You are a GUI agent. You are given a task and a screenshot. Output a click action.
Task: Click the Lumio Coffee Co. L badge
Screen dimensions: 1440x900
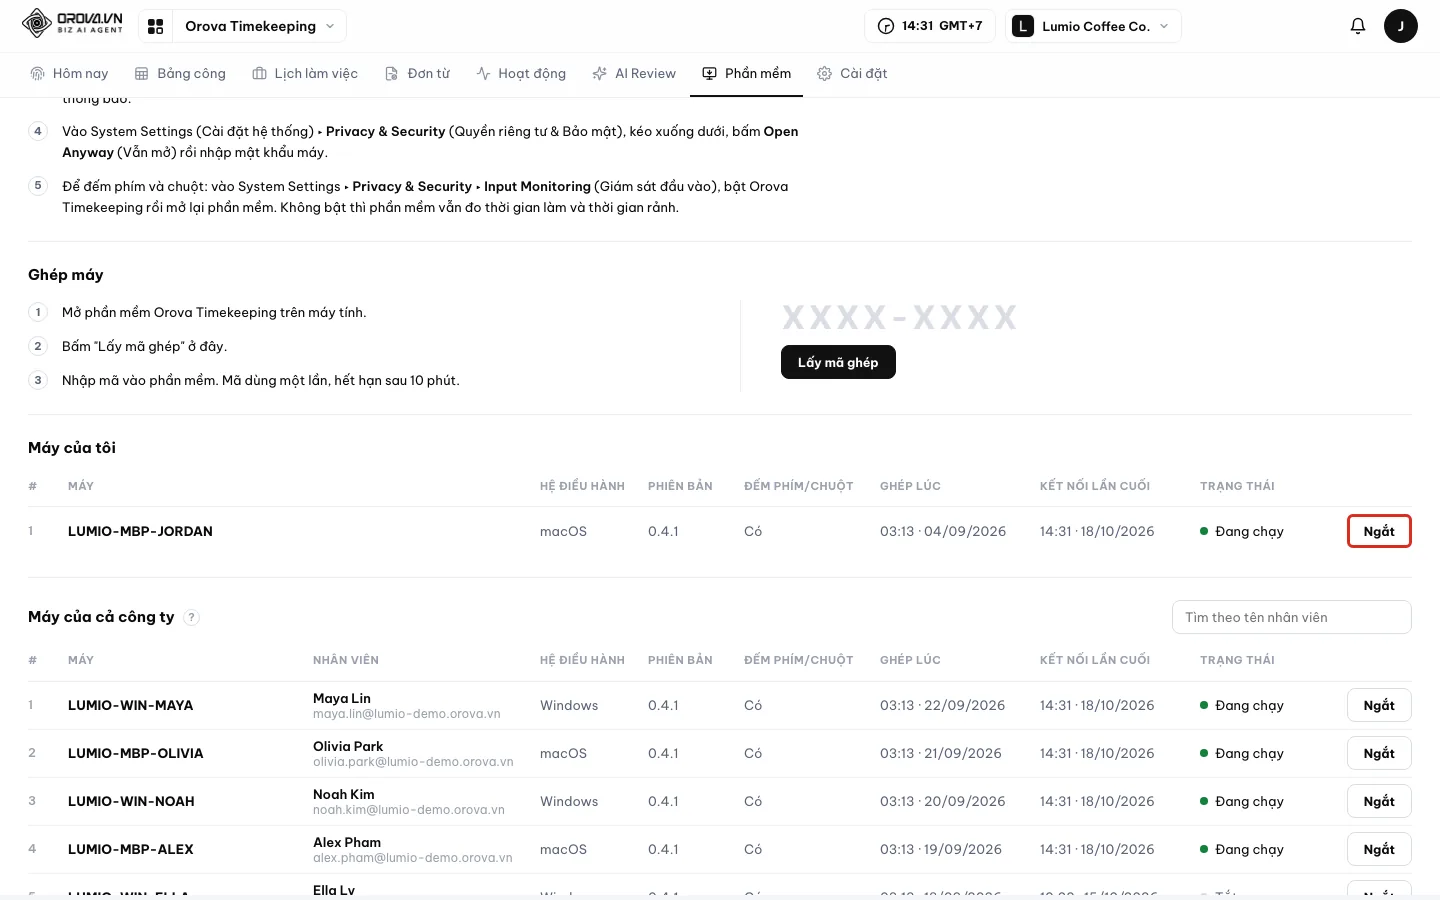click(1022, 26)
